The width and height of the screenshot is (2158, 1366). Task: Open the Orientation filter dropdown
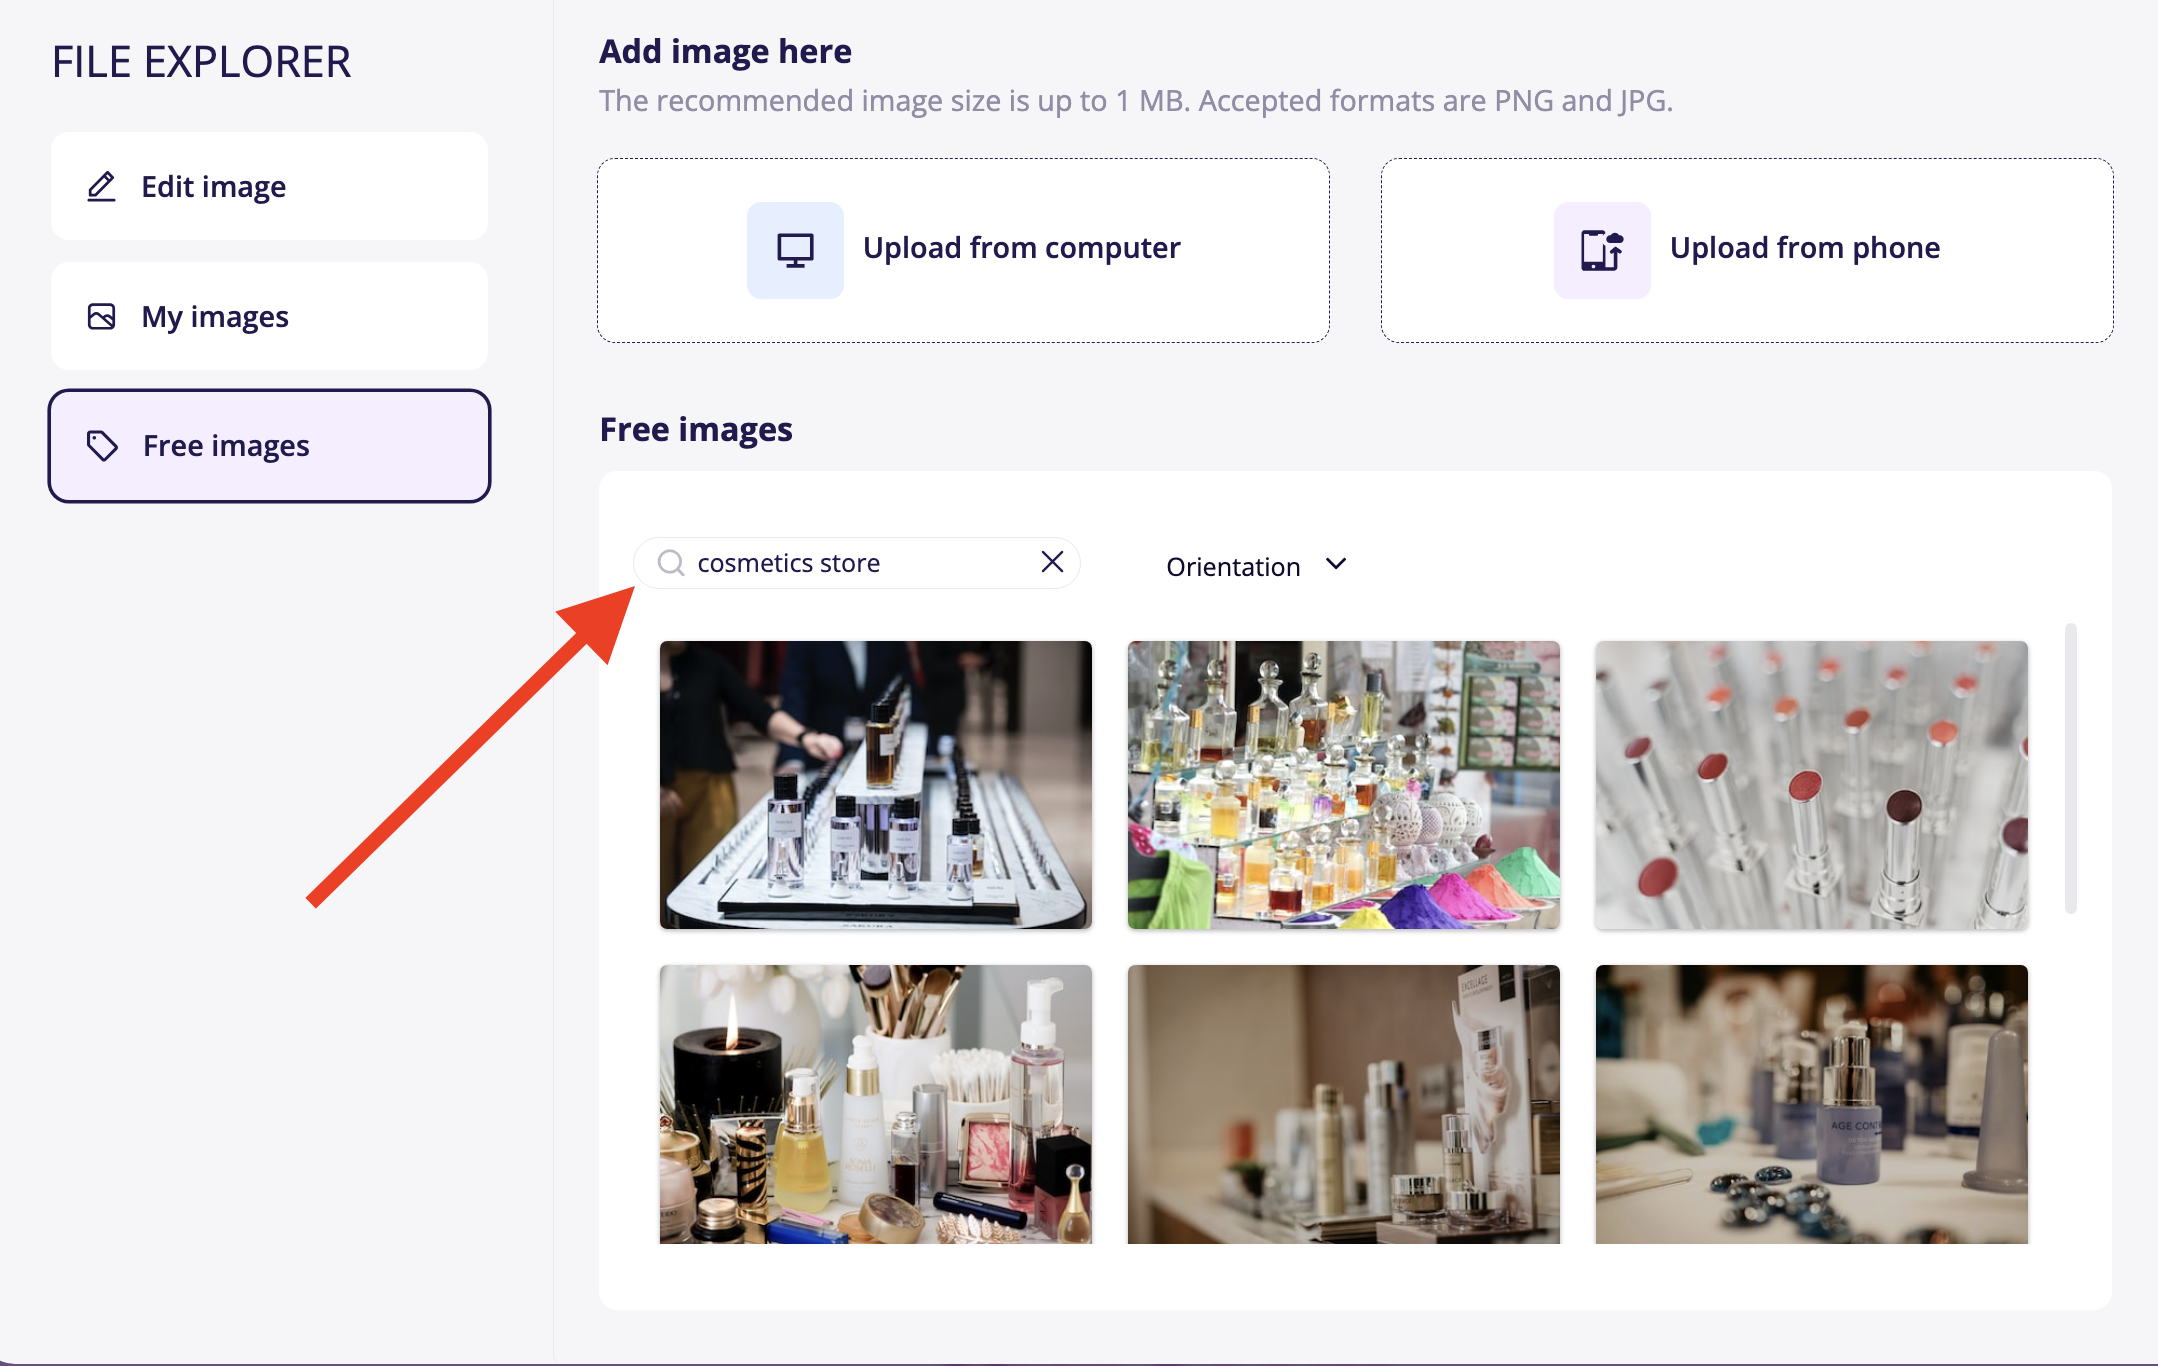[x=1233, y=567]
